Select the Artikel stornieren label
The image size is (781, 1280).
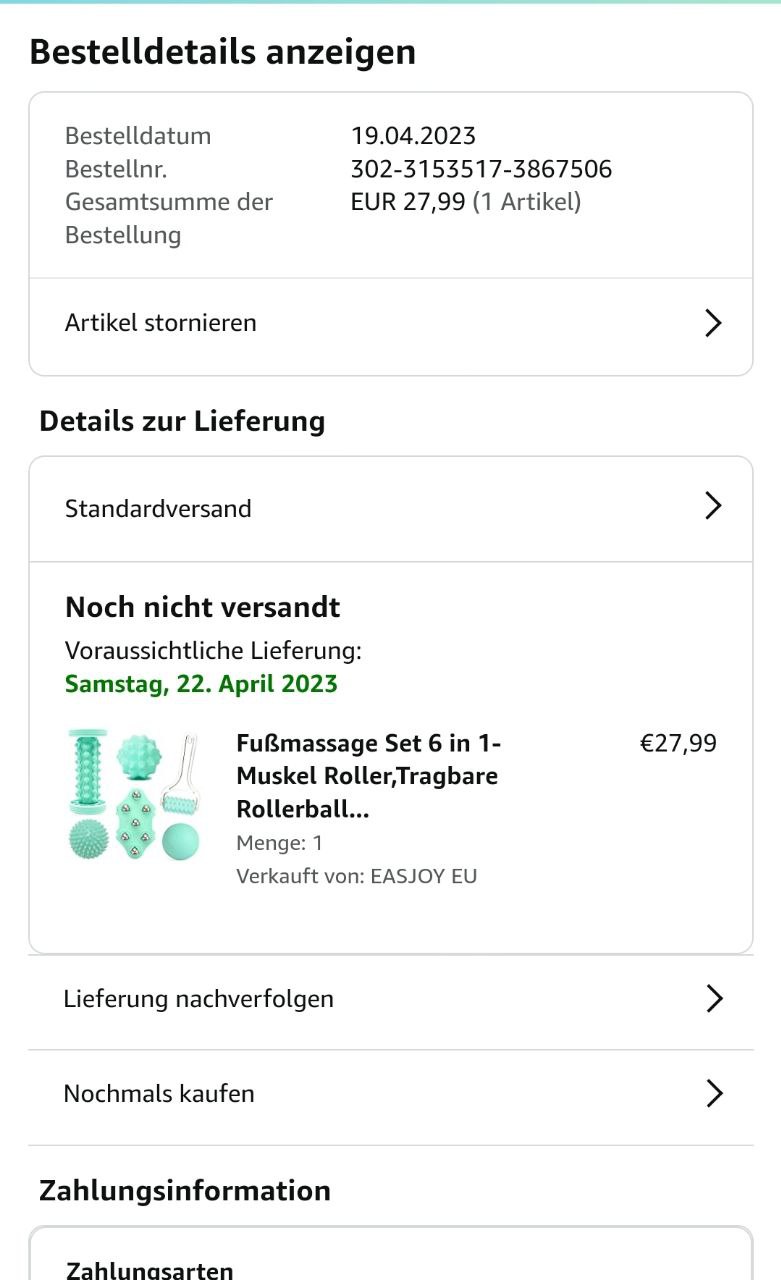pyautogui.click(x=161, y=323)
